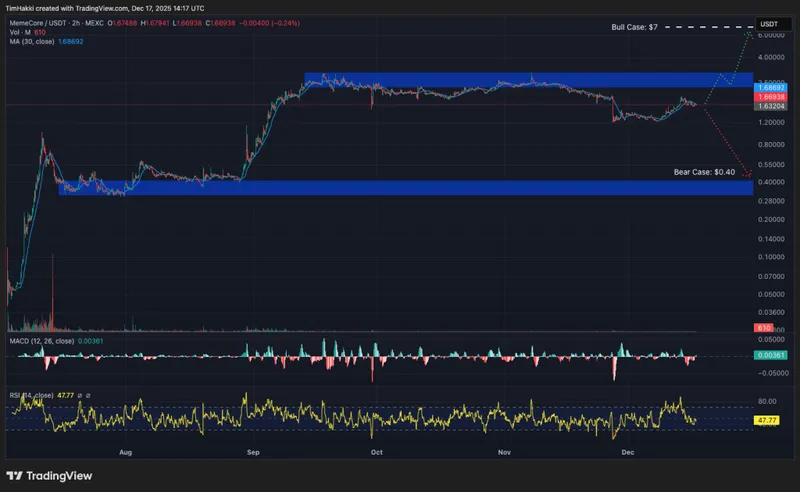800x492 pixels.
Task: Select the upper blue resistance zone rectangle
Action: 529,80
